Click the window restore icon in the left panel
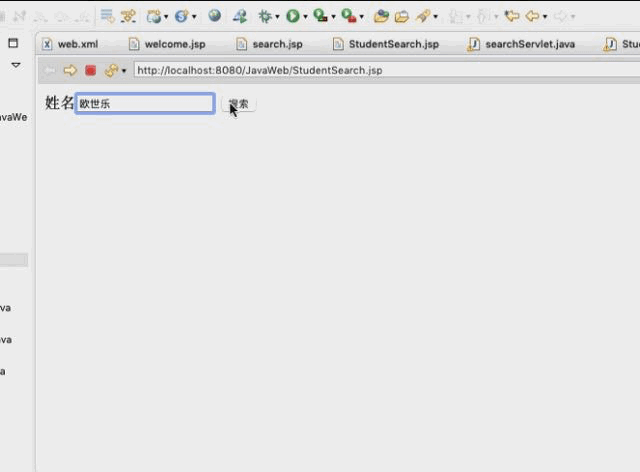 click(x=13, y=43)
